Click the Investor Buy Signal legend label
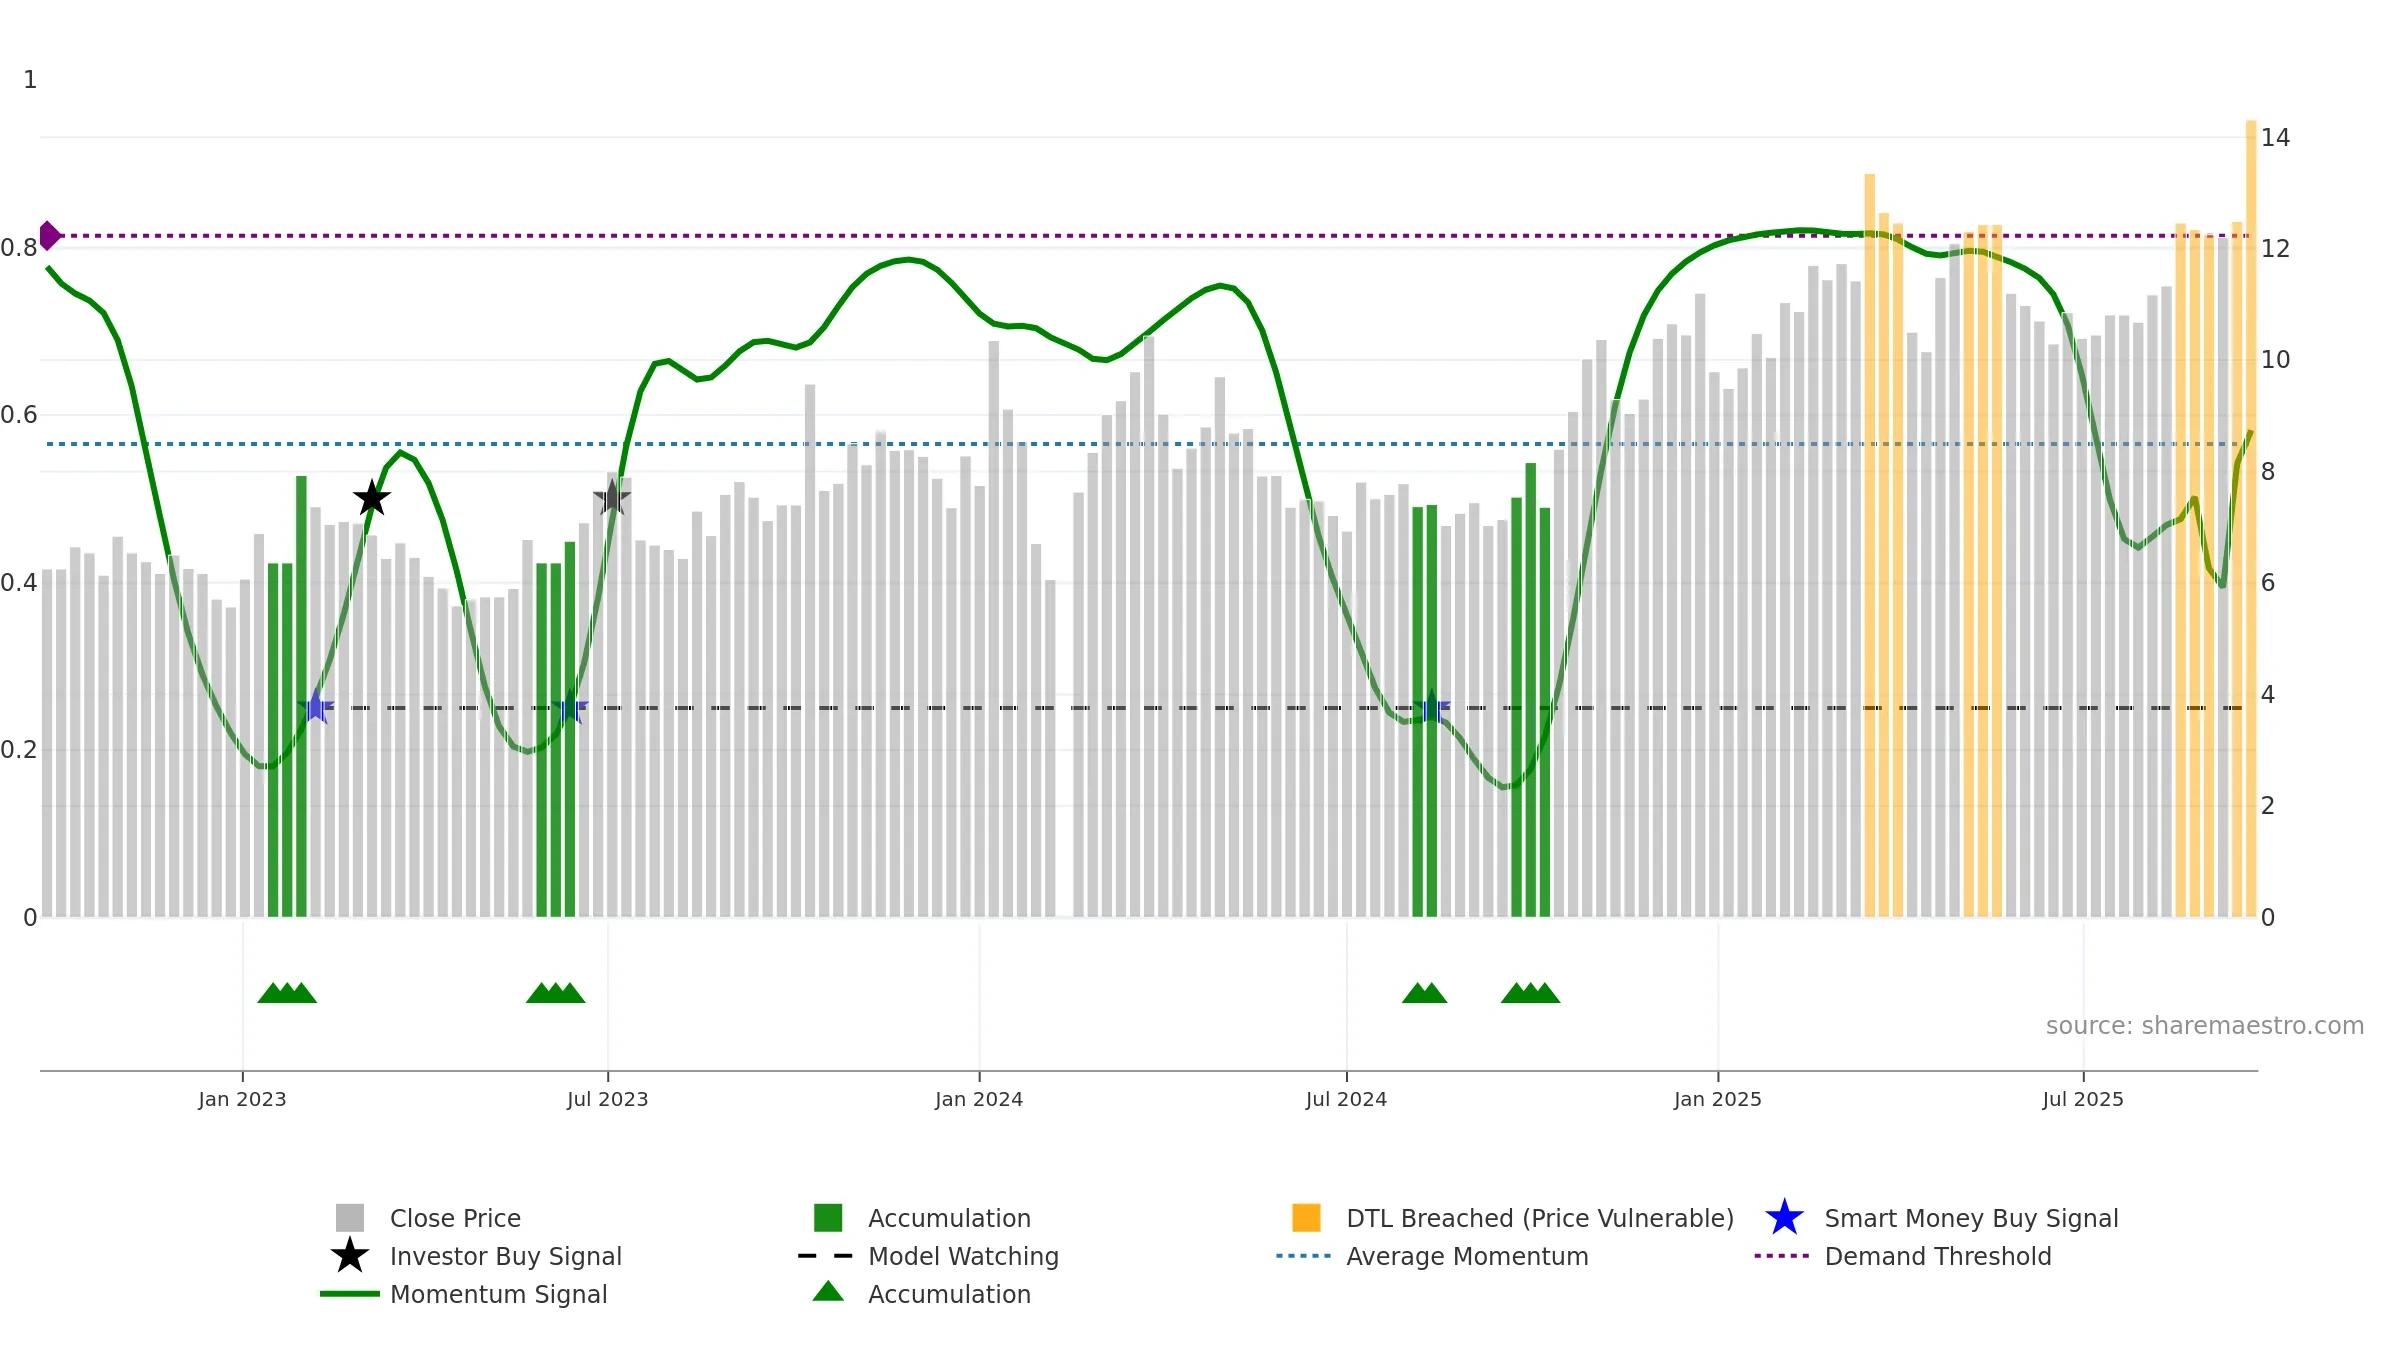The image size is (2400, 1350). tap(506, 1256)
